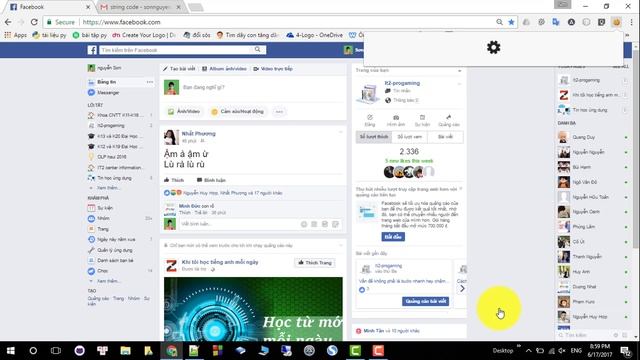640x360 pixels.
Task: Open the Chrome three-dot menu
Action: [631, 22]
